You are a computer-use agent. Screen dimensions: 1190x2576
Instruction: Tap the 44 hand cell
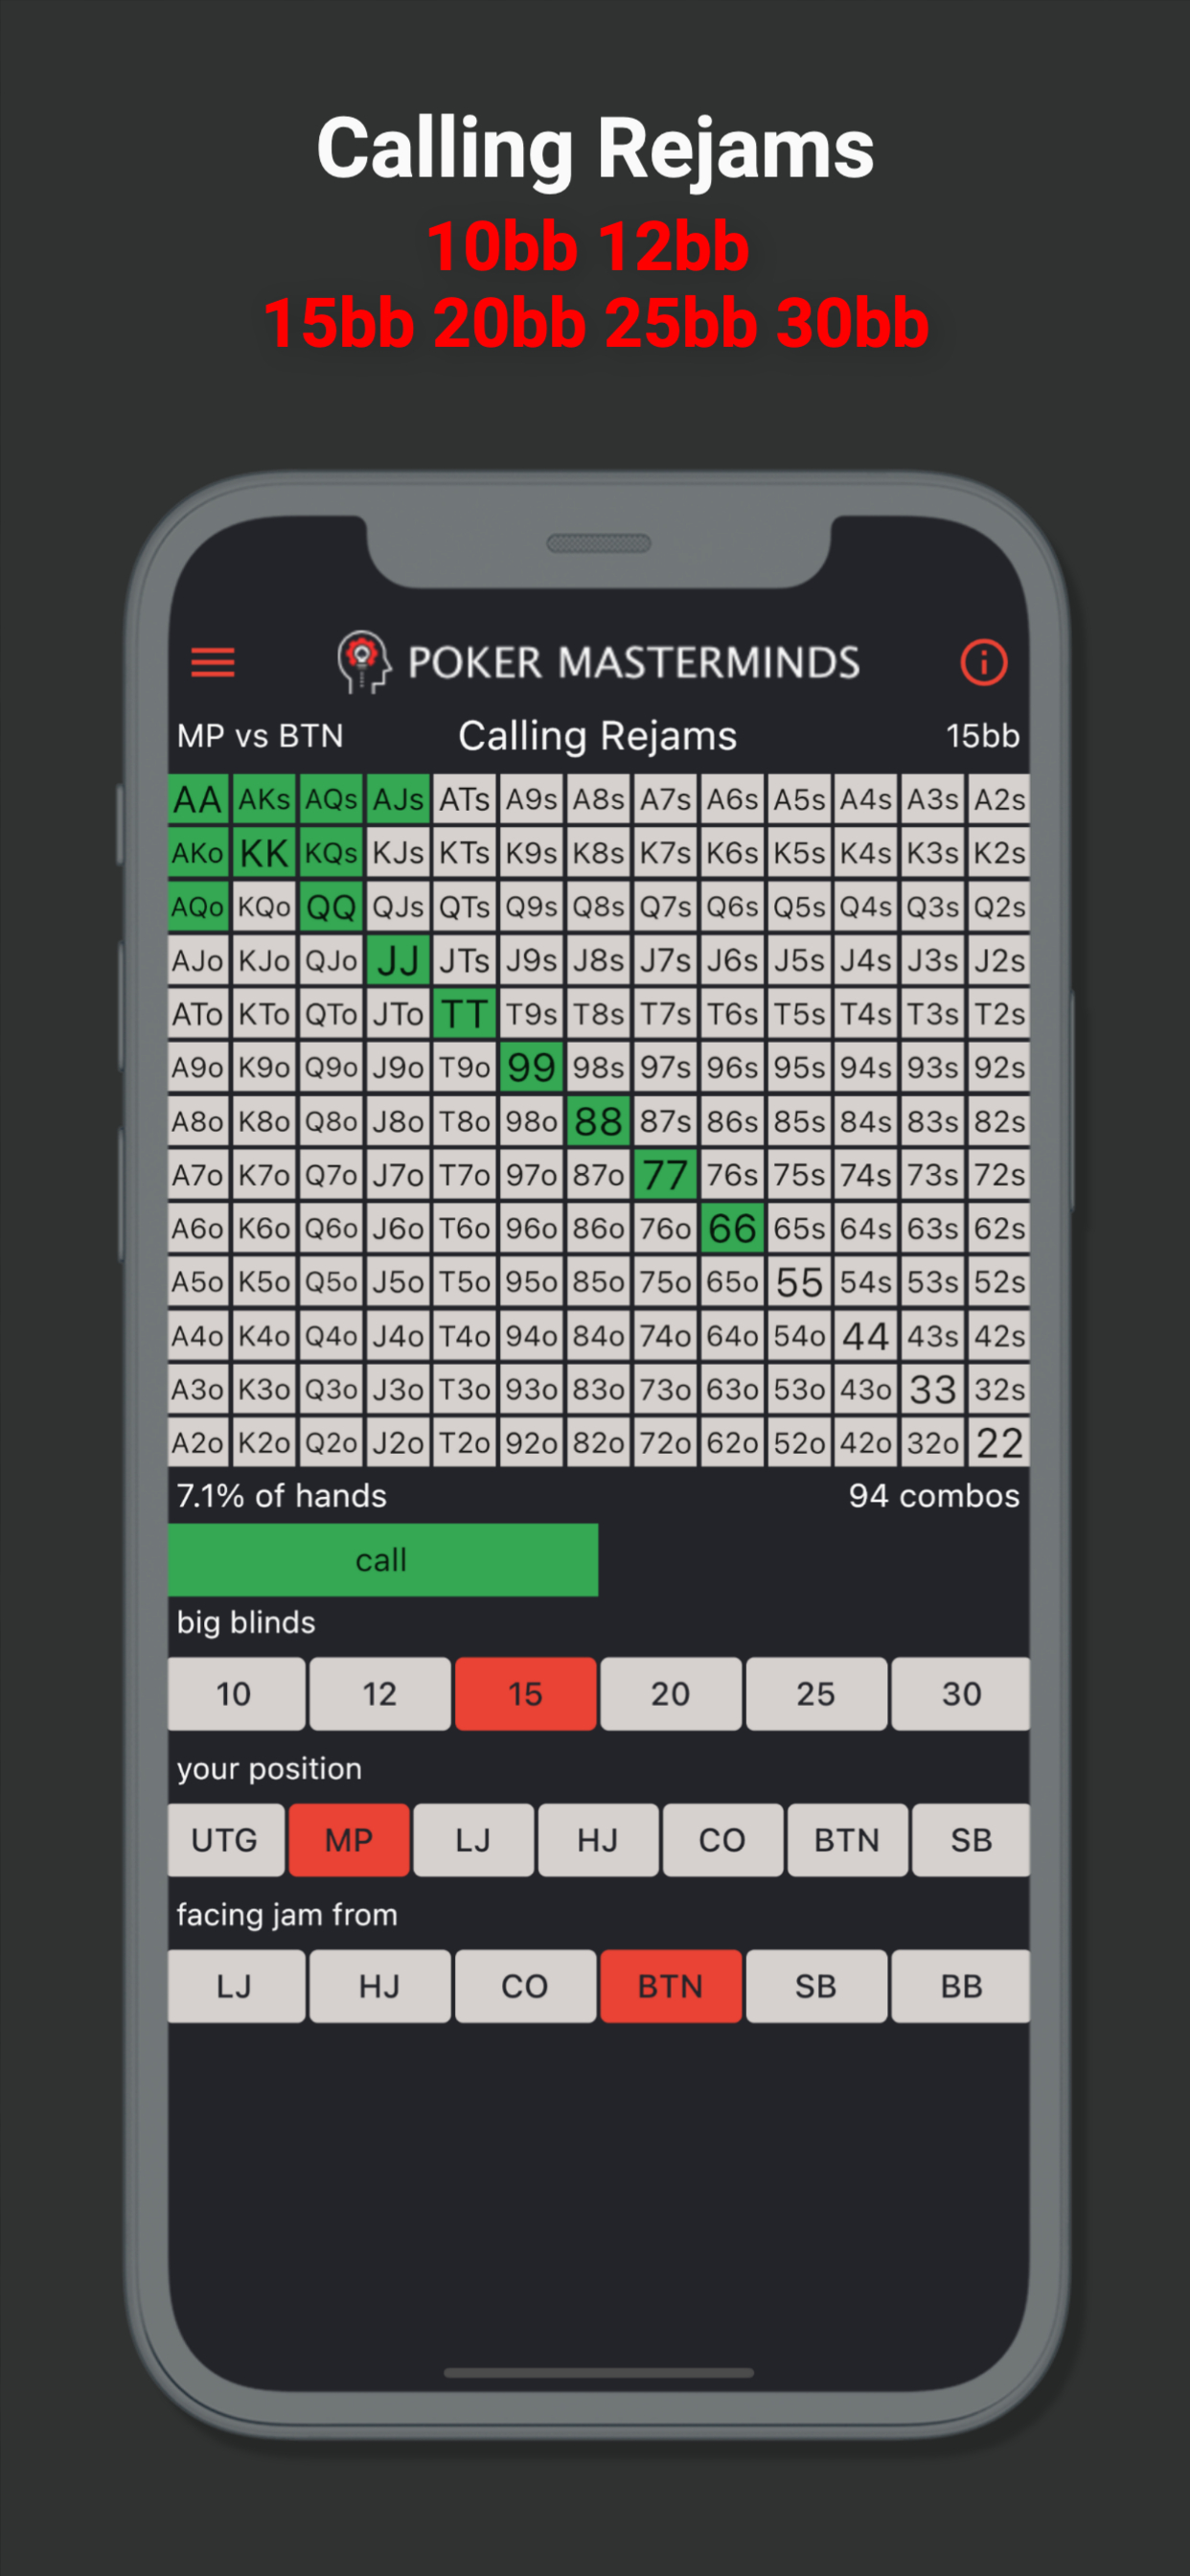(x=866, y=1335)
